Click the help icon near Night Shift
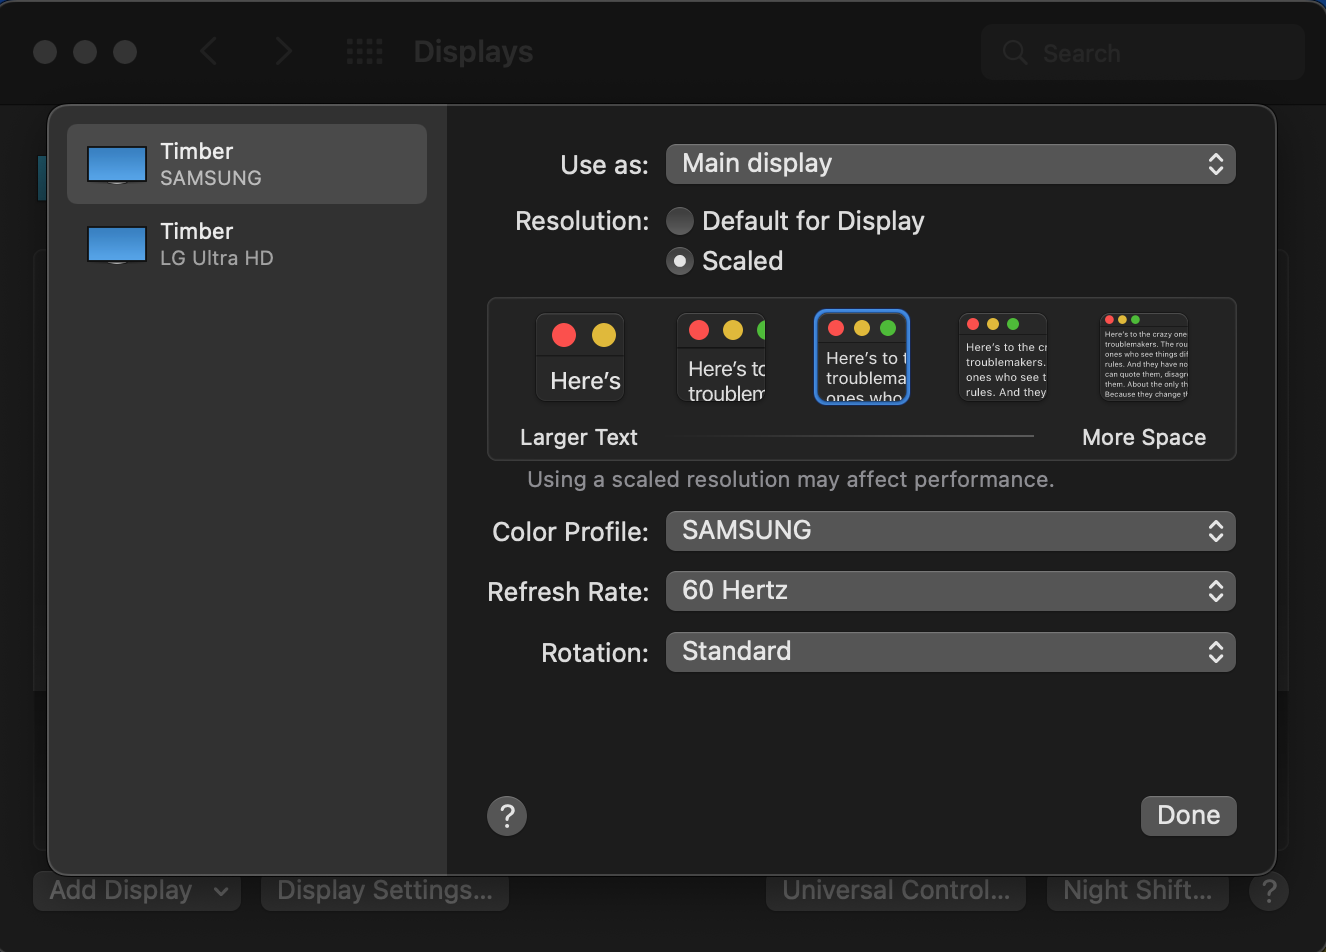This screenshot has width=1326, height=952. 1269,891
